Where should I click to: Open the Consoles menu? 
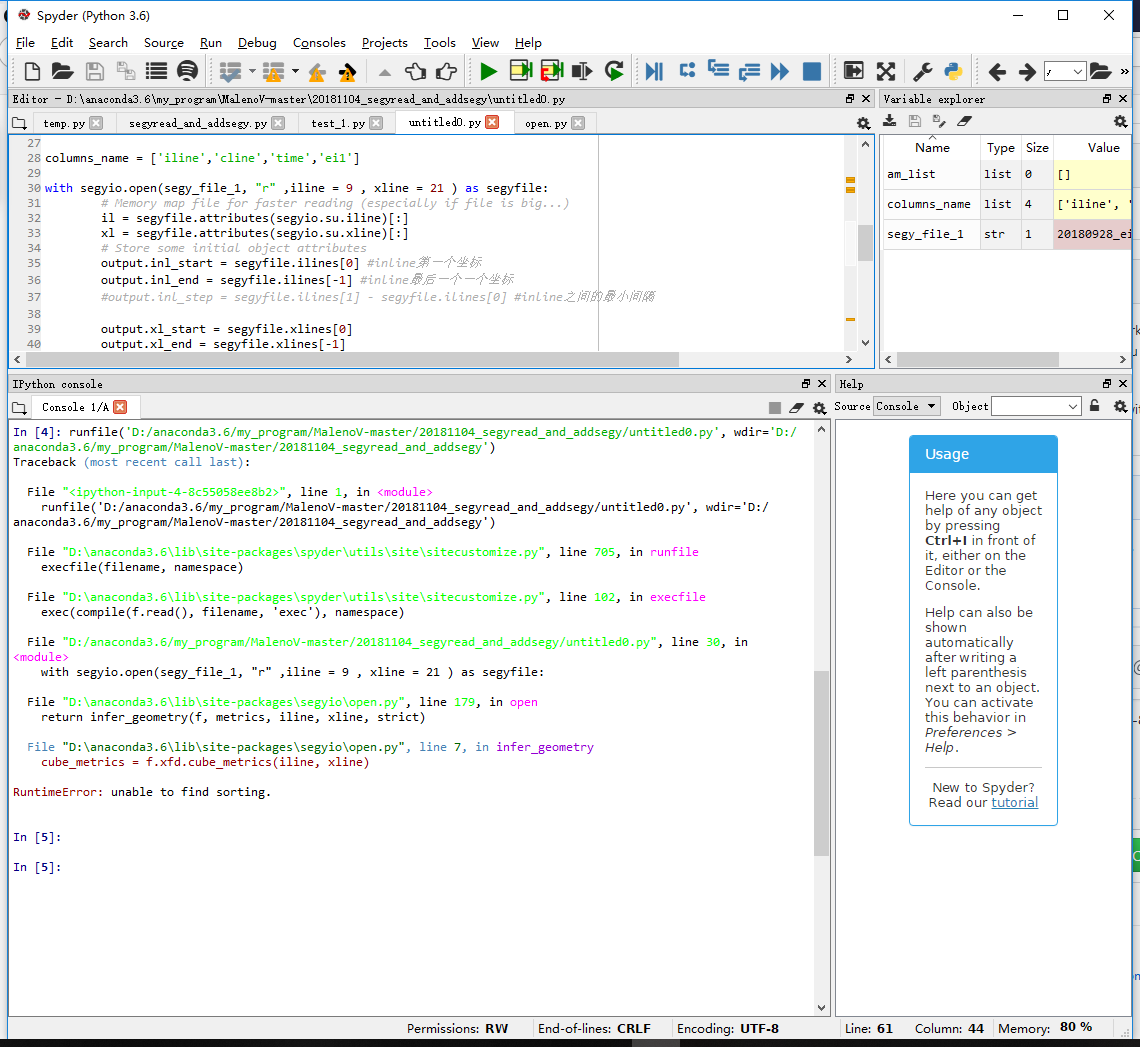coord(319,43)
